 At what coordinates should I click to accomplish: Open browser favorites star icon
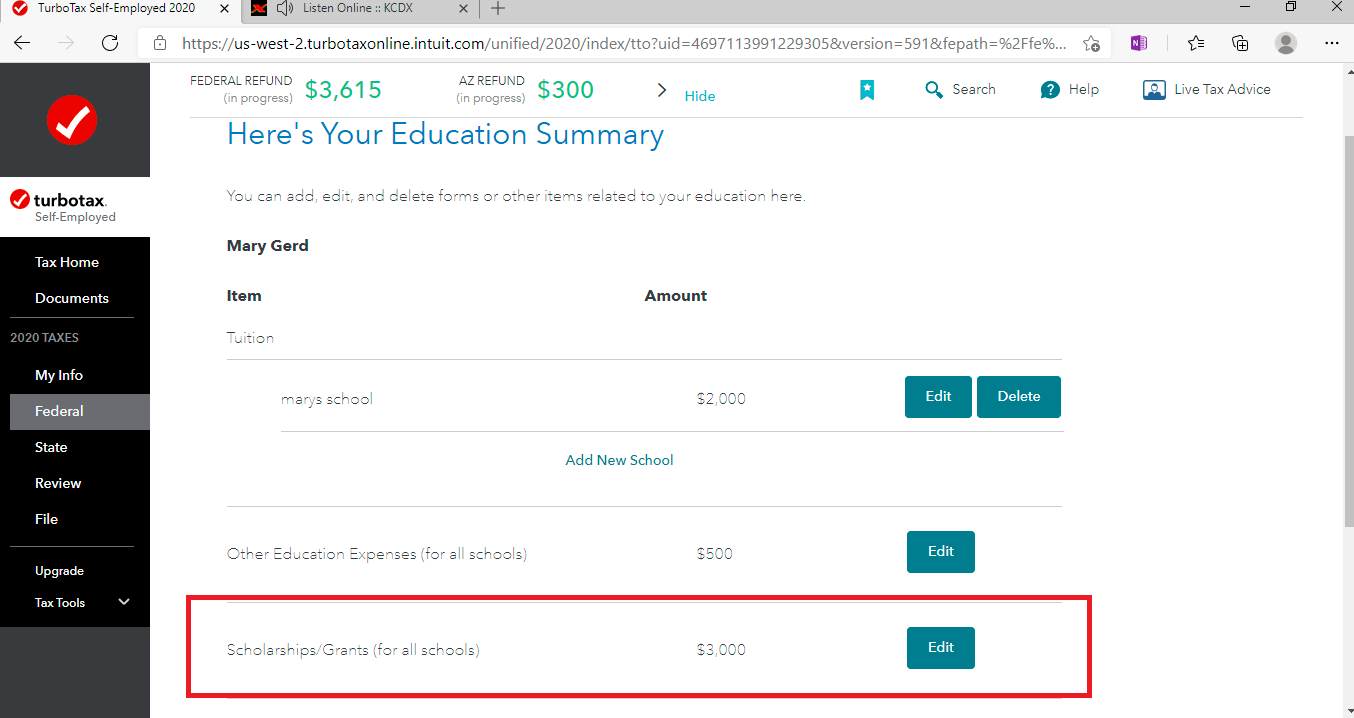(x=1196, y=43)
